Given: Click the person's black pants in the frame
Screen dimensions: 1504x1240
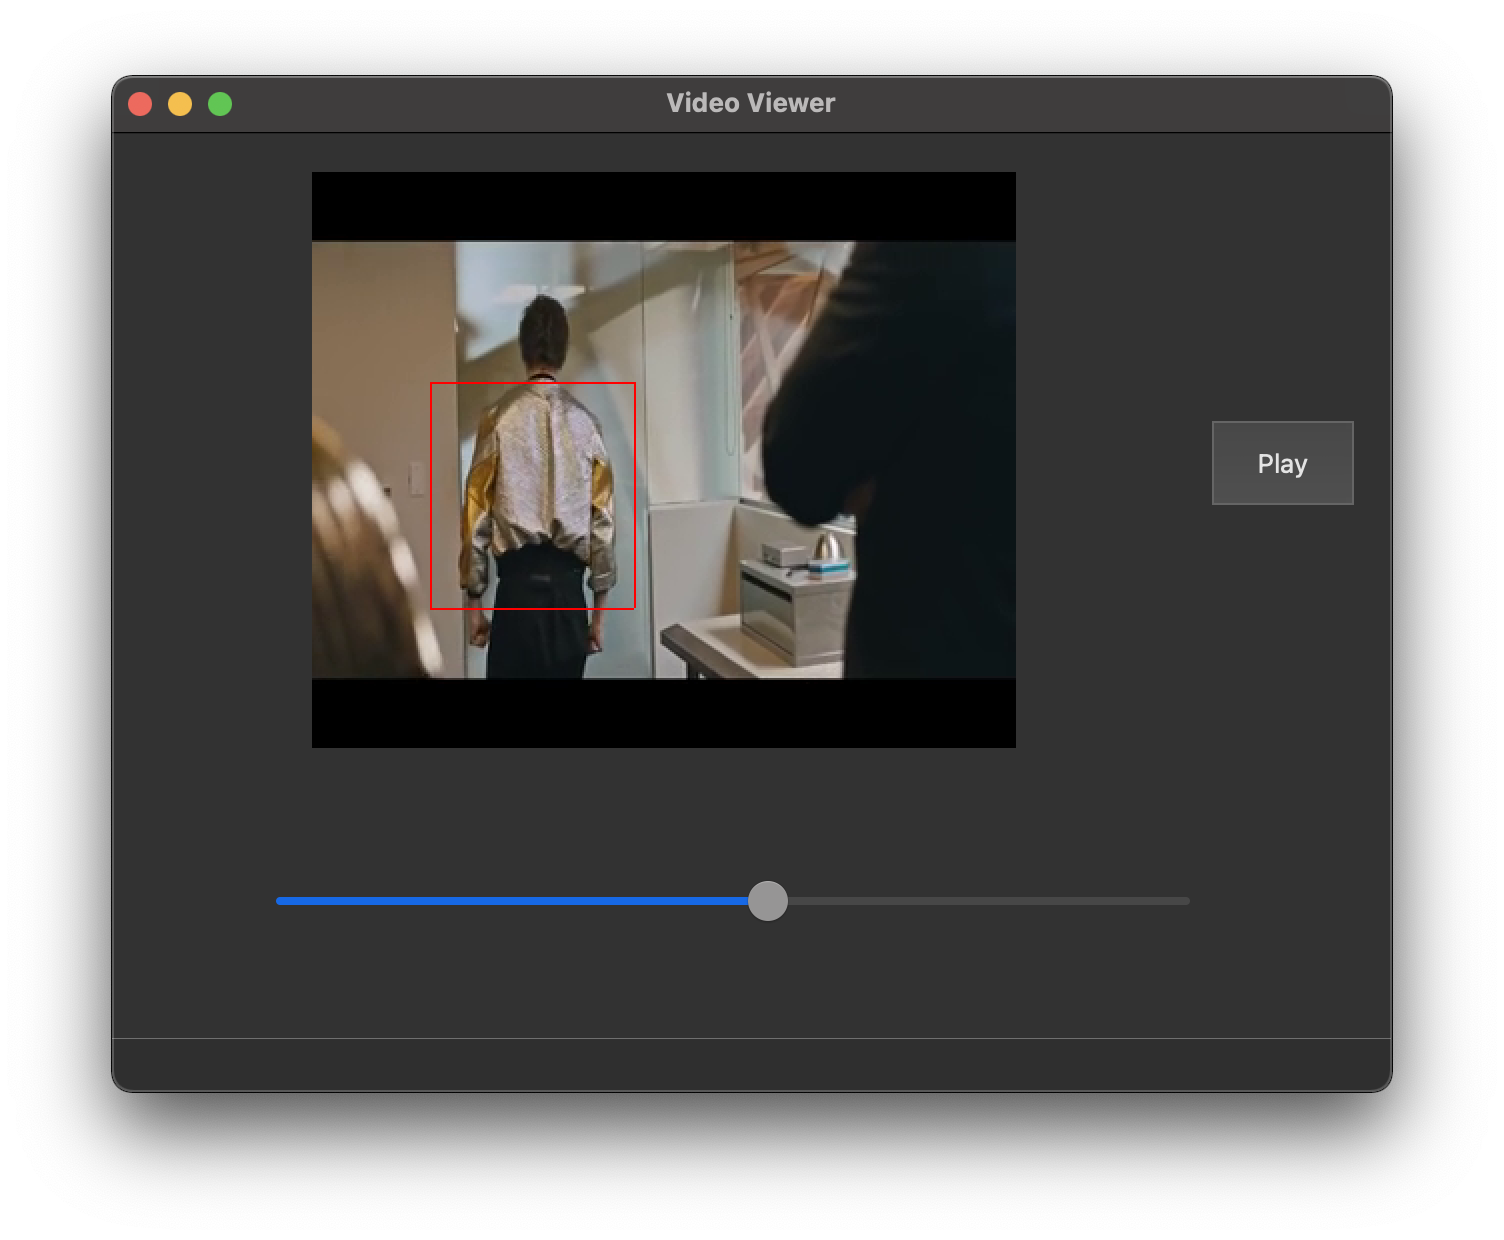Looking at the screenshot, I should pyautogui.click(x=538, y=620).
